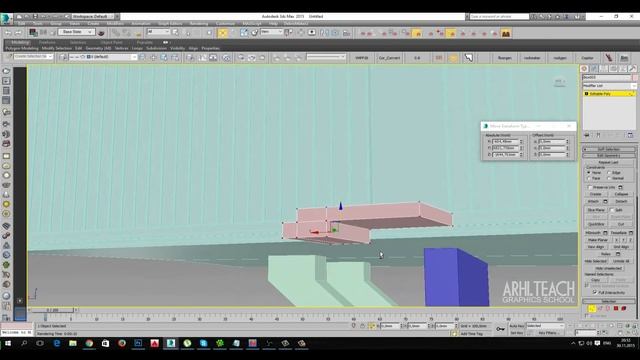Image resolution: width=640 pixels, height=360 pixels.
Task: Click the Undo arrow in main toolbar
Action: (8, 32)
